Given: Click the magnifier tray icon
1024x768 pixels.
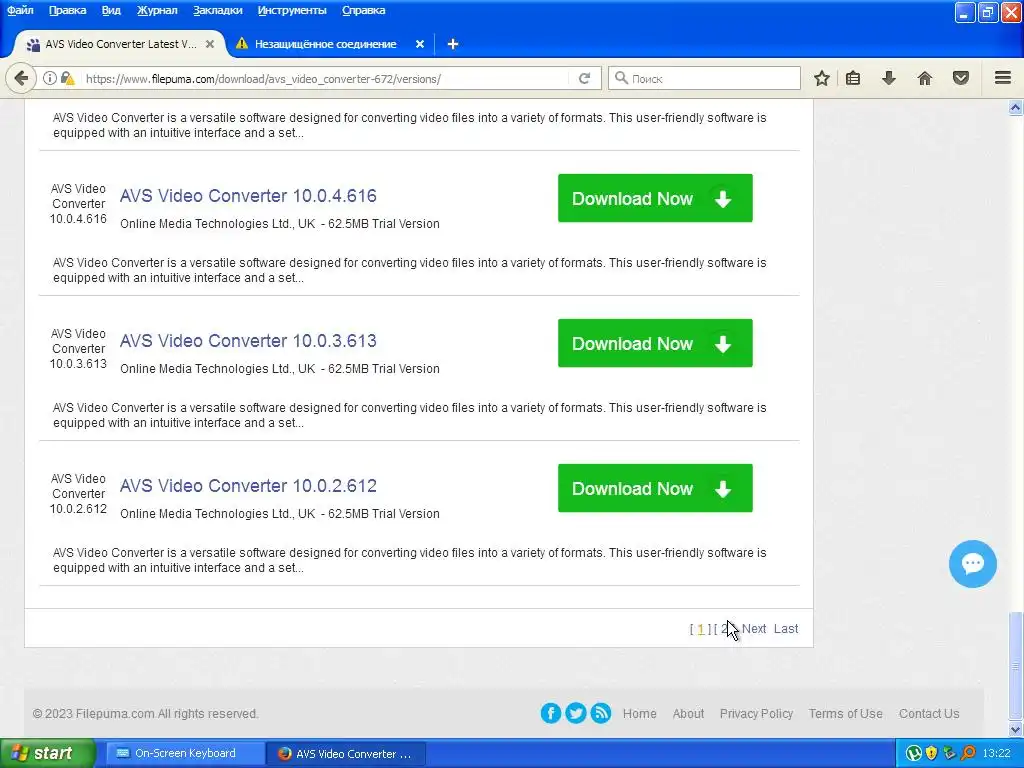Looking at the screenshot, I should (968, 753).
